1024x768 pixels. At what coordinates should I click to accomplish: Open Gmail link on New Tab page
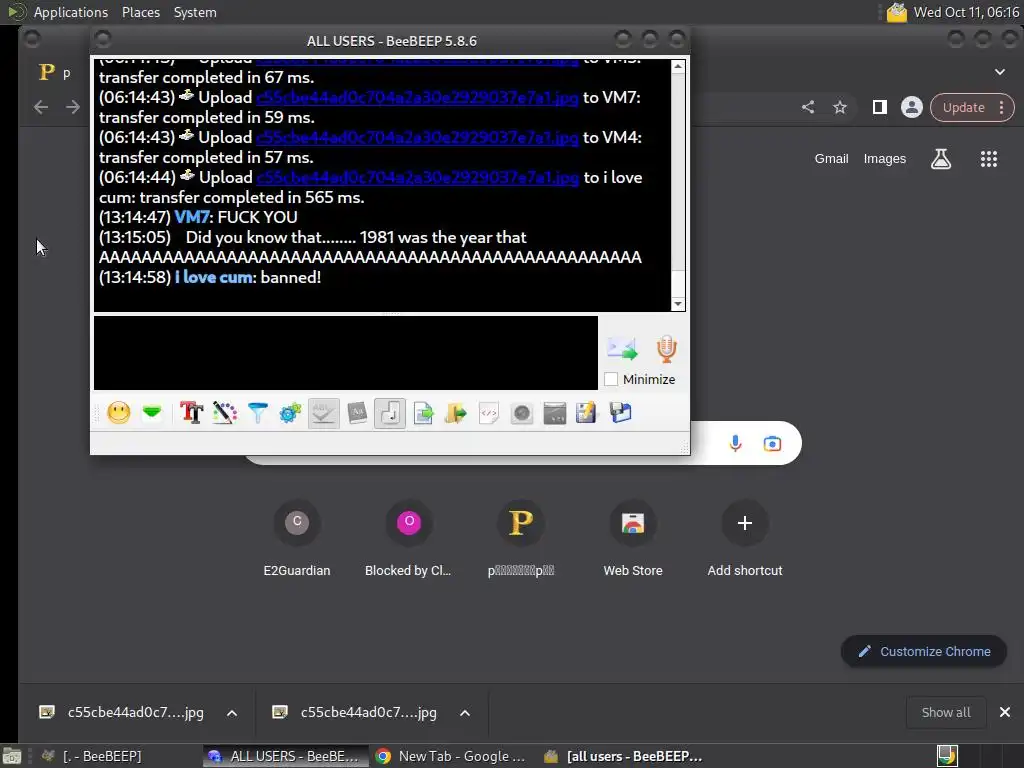point(831,159)
